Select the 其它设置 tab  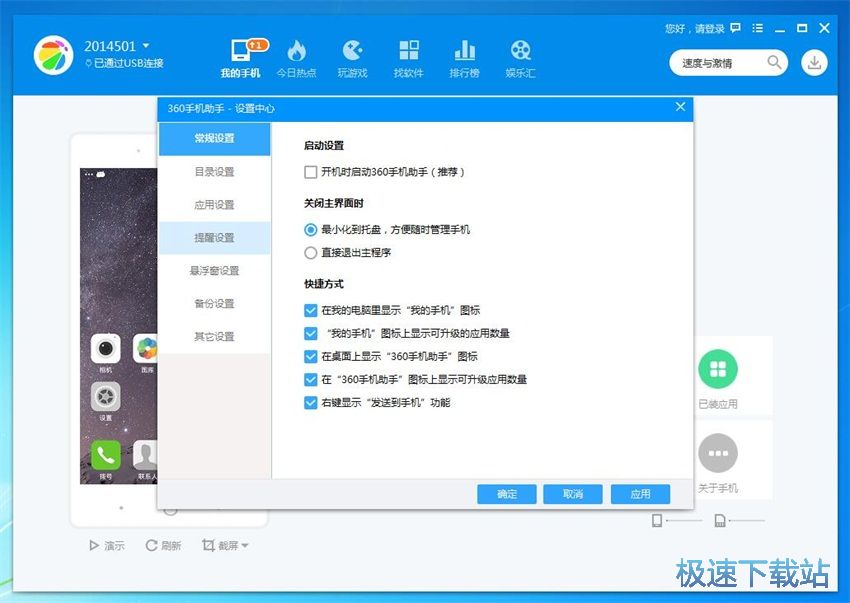click(x=215, y=337)
